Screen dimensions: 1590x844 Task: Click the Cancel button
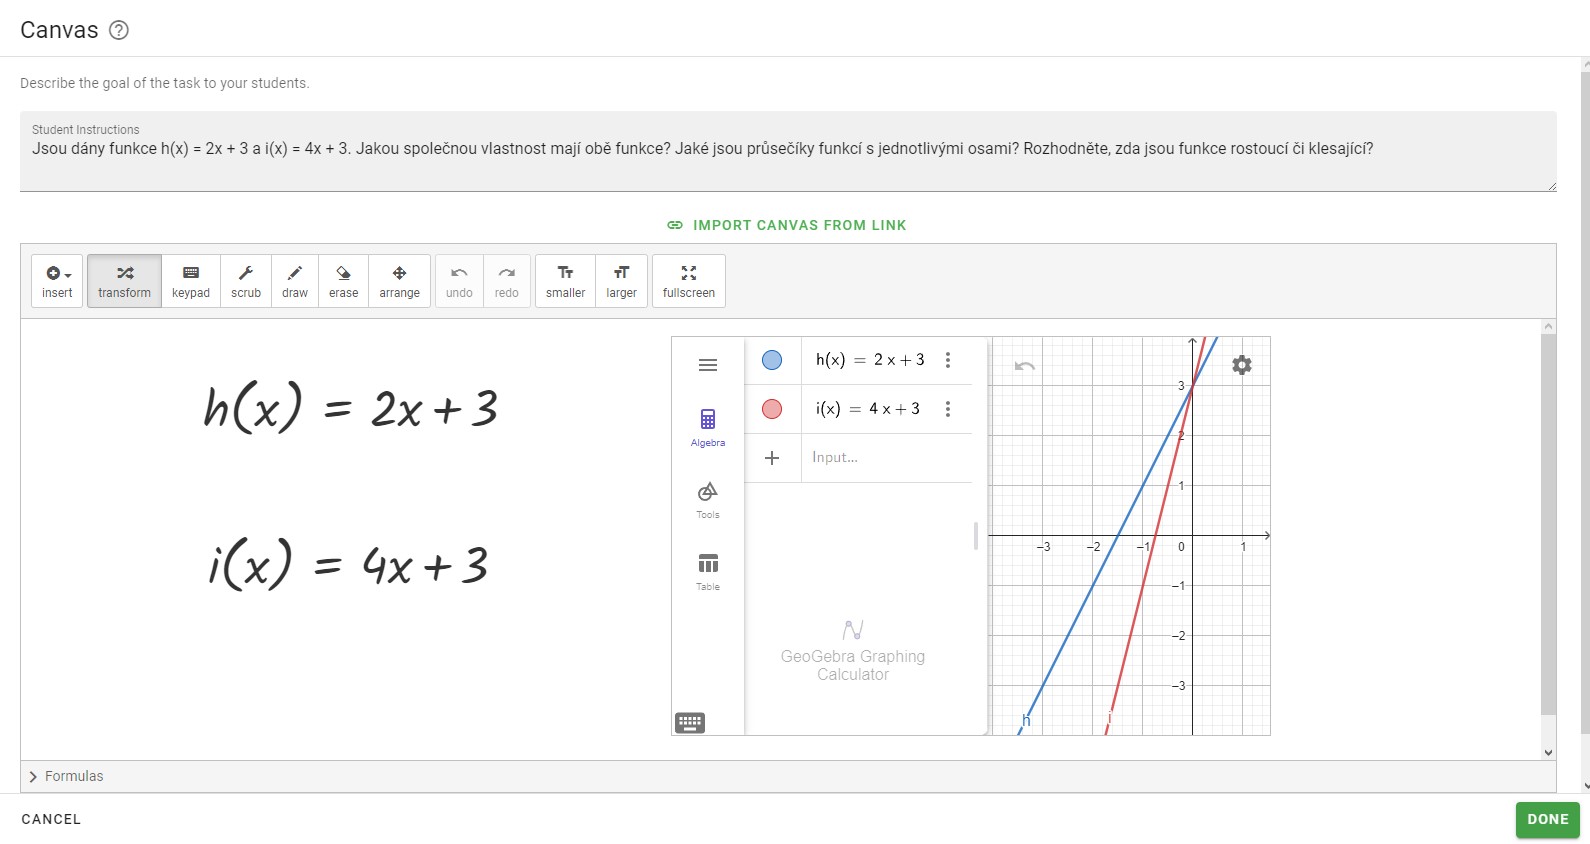(x=51, y=819)
